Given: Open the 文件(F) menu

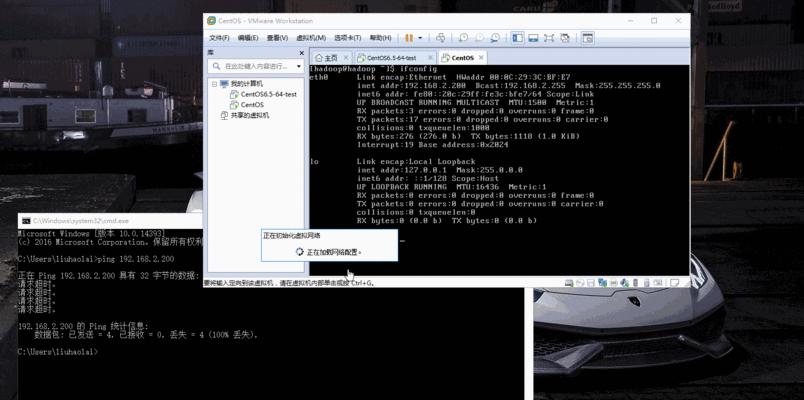Looking at the screenshot, I should pos(219,38).
